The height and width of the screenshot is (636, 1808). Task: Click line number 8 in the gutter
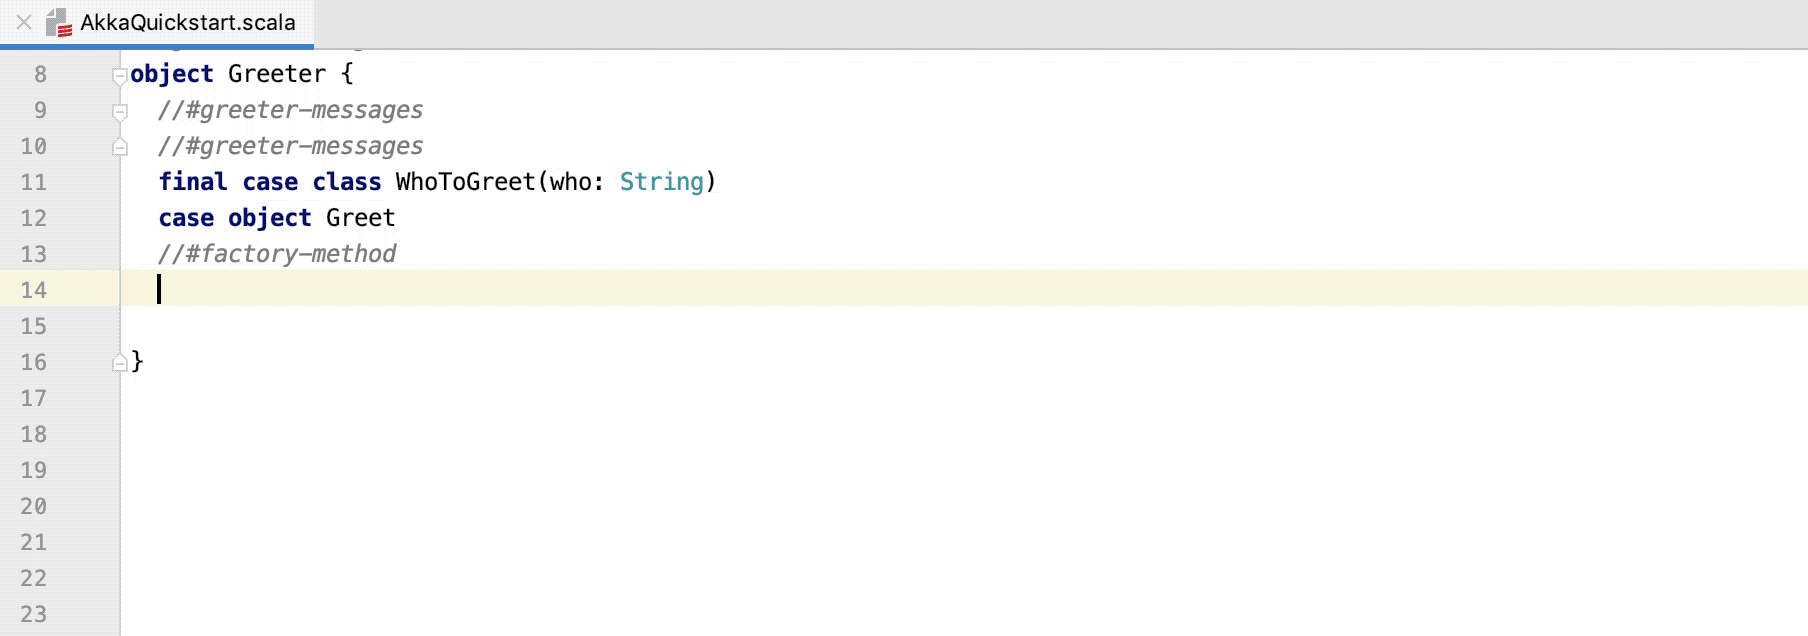(x=40, y=74)
